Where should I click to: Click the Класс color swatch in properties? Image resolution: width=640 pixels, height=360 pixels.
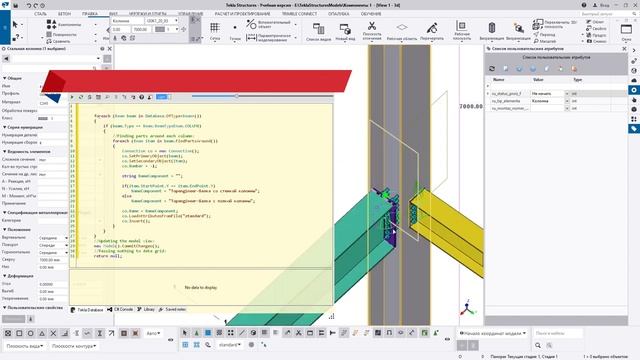coord(43,118)
